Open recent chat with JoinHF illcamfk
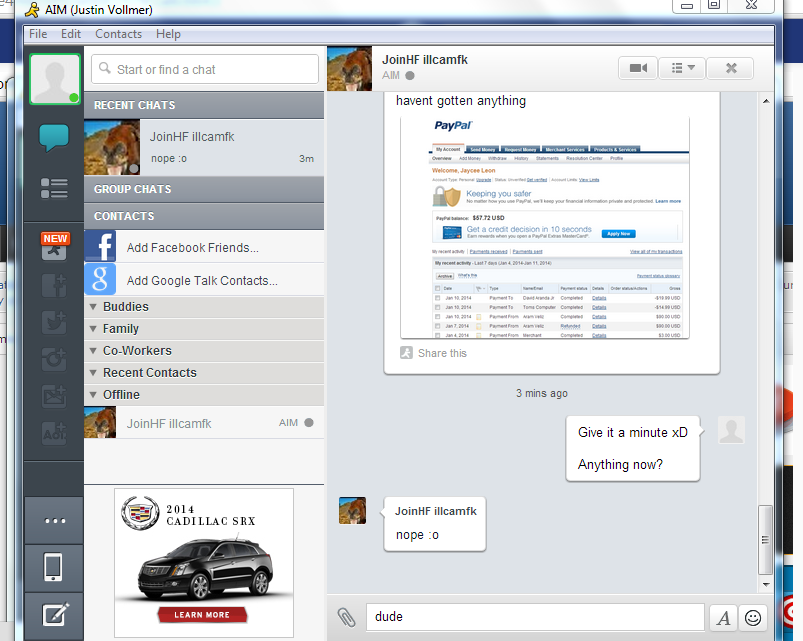Viewport: 803px width, 641px height. click(x=204, y=147)
